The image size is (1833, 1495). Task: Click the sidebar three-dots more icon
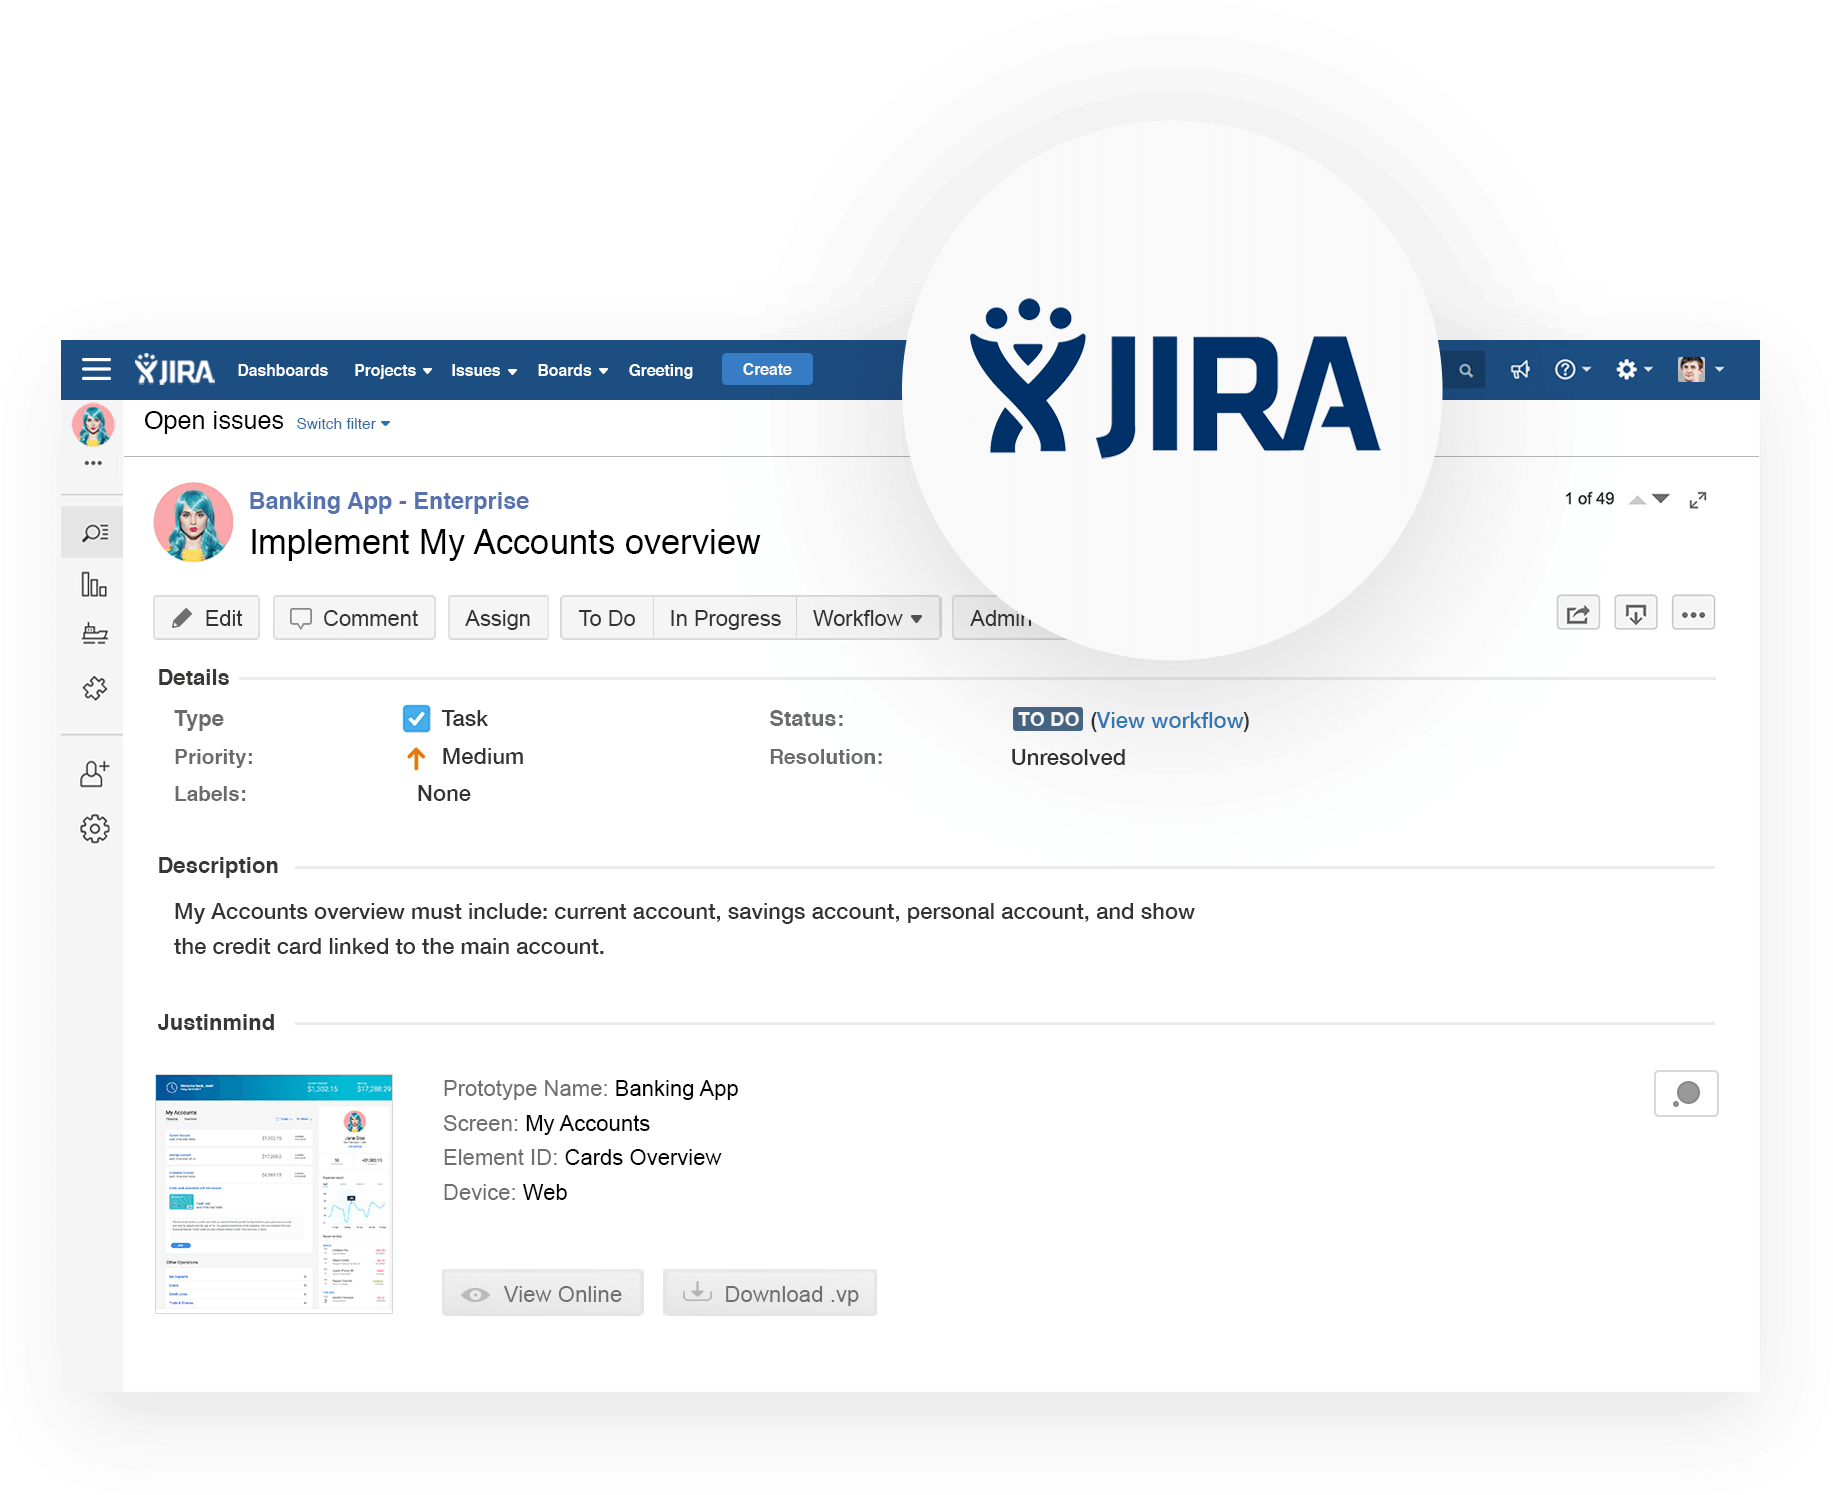pyautogui.click(x=93, y=463)
